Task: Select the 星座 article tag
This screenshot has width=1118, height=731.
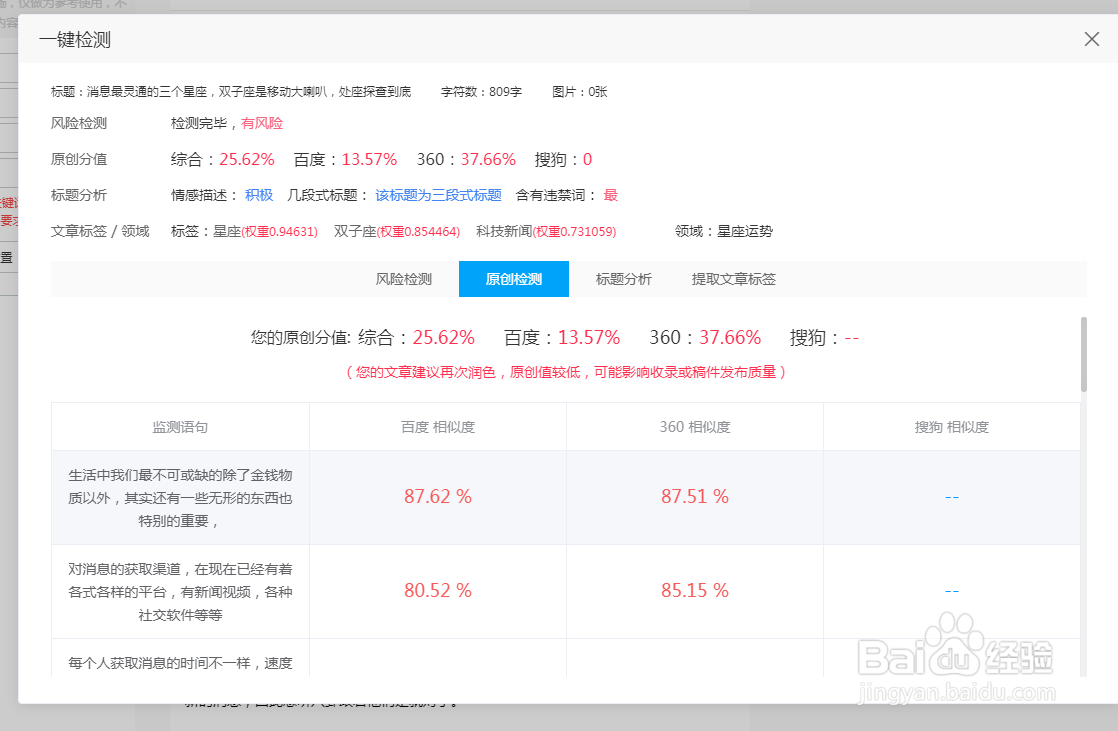Action: tap(226, 230)
